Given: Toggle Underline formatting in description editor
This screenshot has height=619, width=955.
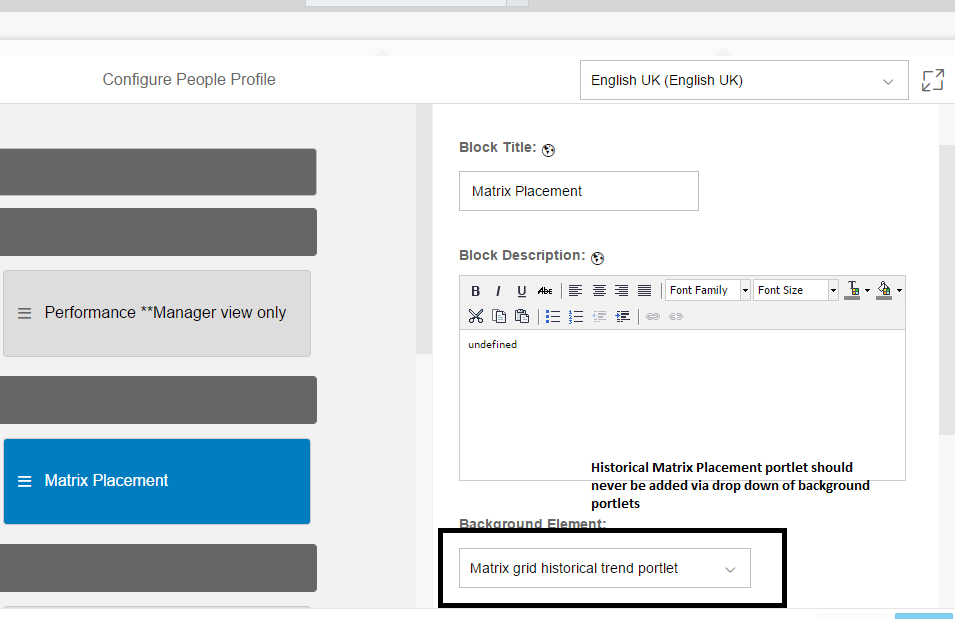Looking at the screenshot, I should pos(521,291).
